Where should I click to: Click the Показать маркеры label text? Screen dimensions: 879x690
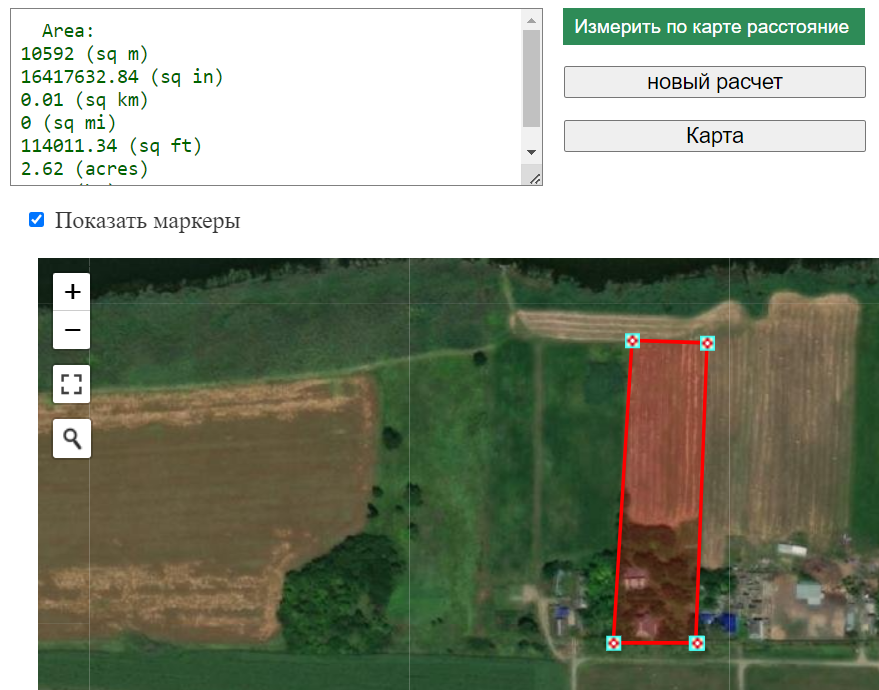[x=147, y=220]
